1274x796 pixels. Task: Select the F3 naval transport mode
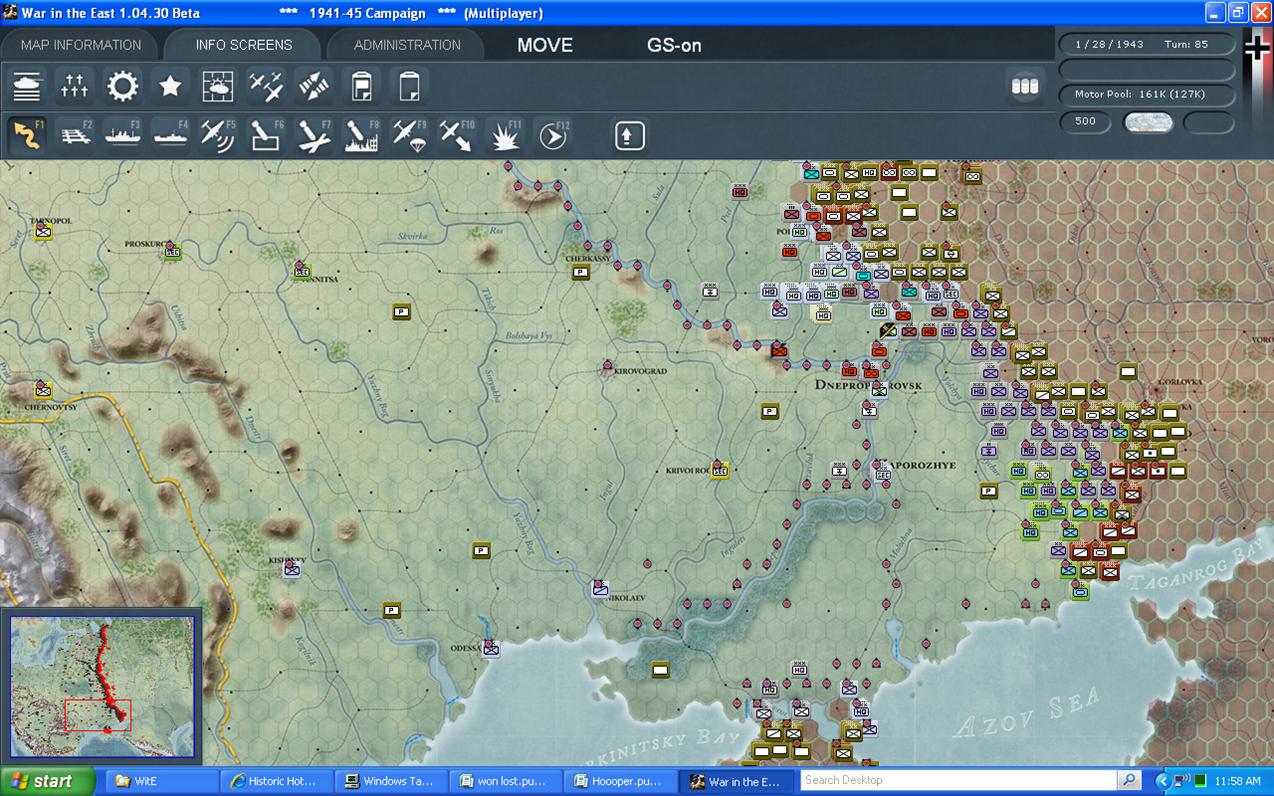123,135
